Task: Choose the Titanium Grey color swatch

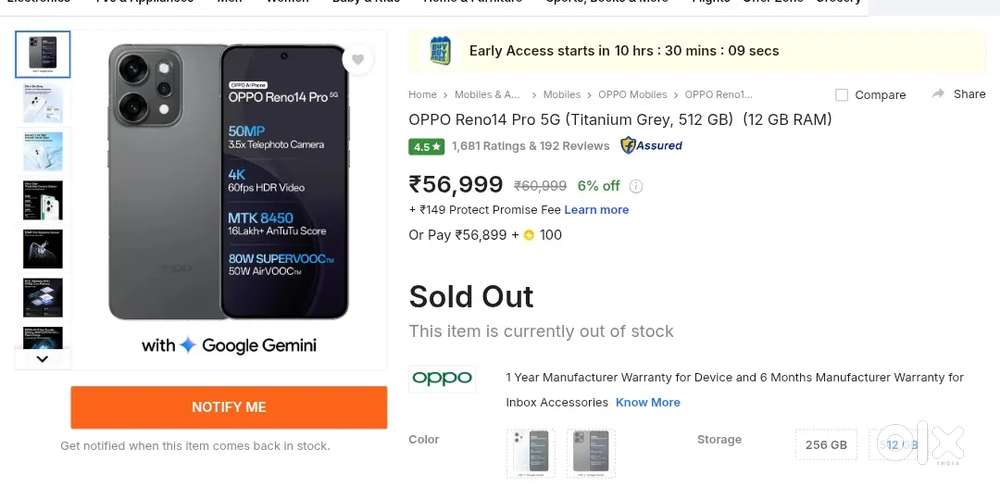Action: 590,452
